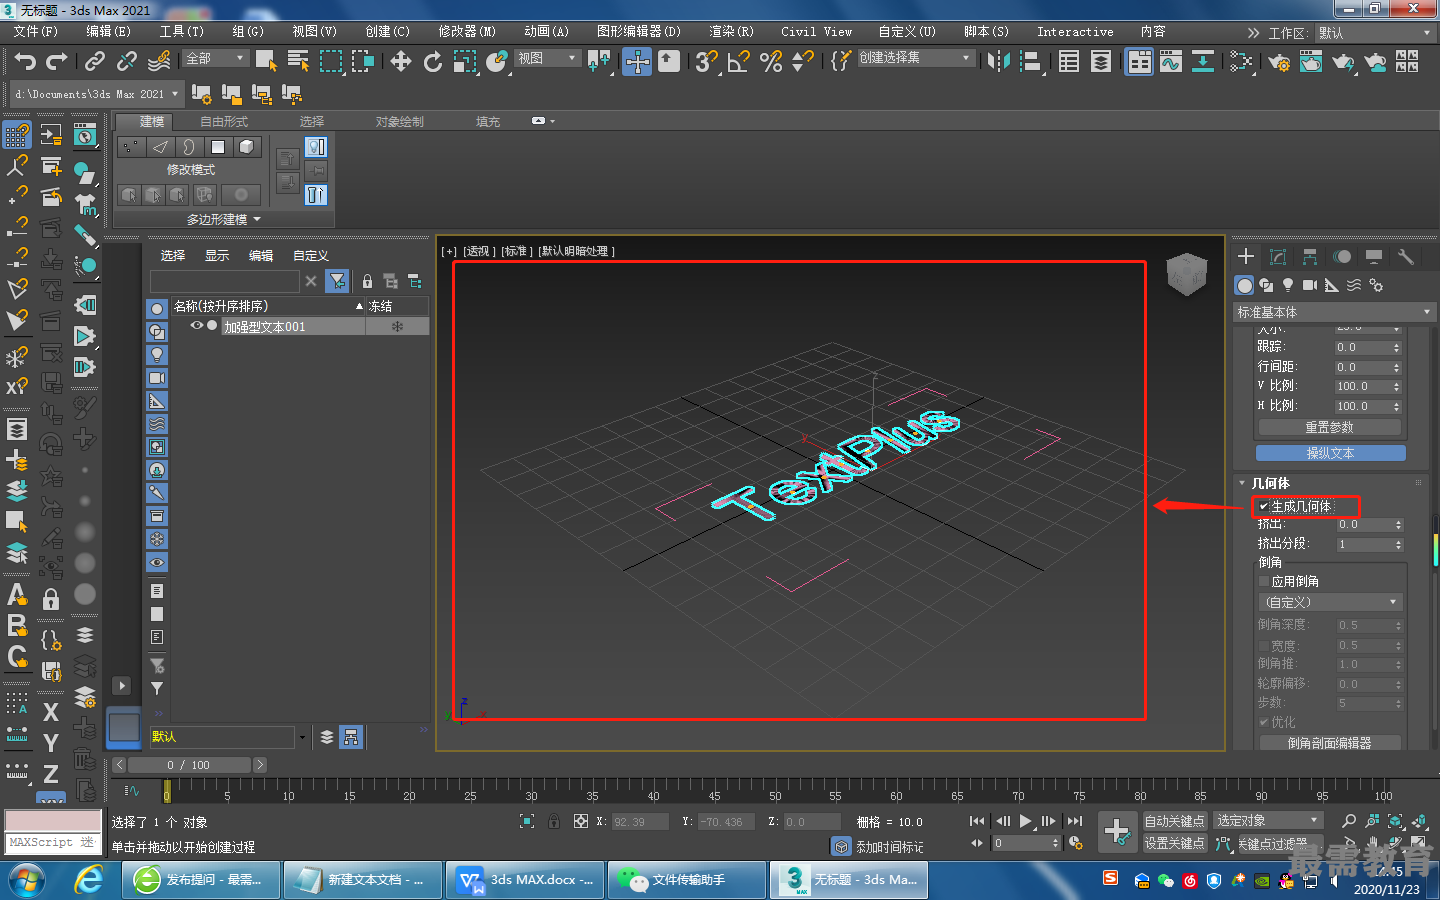
Task: Expand the 多边形建模 ribbon panel
Action: pos(223,219)
